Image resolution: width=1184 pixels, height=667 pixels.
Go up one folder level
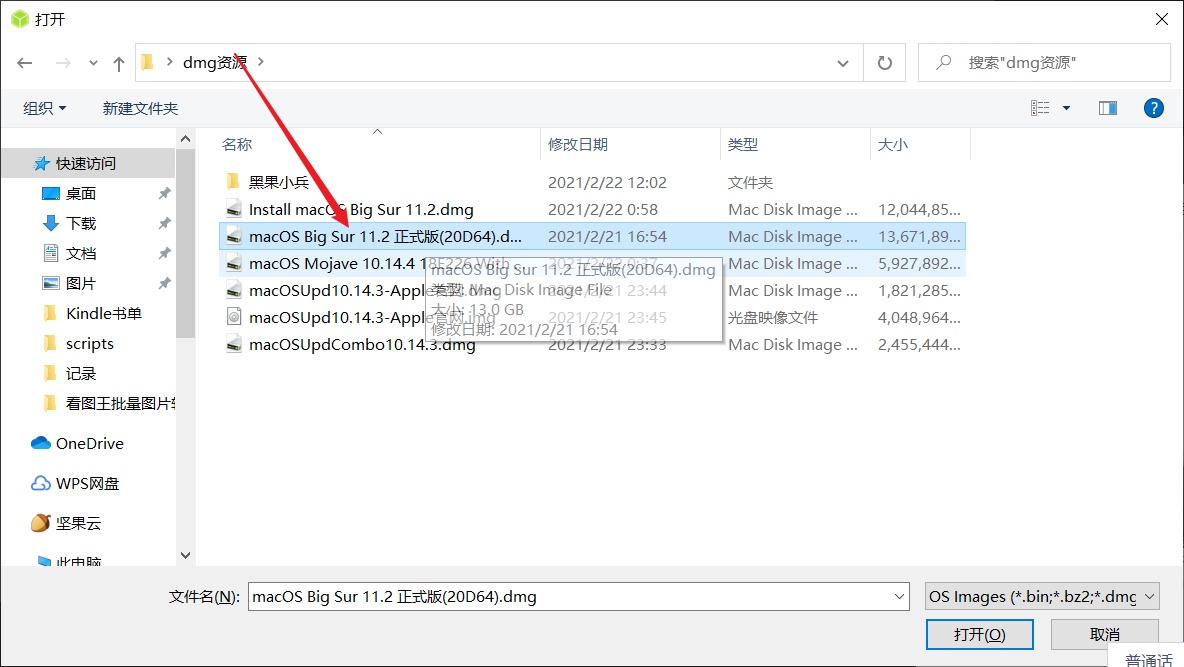[x=119, y=63]
